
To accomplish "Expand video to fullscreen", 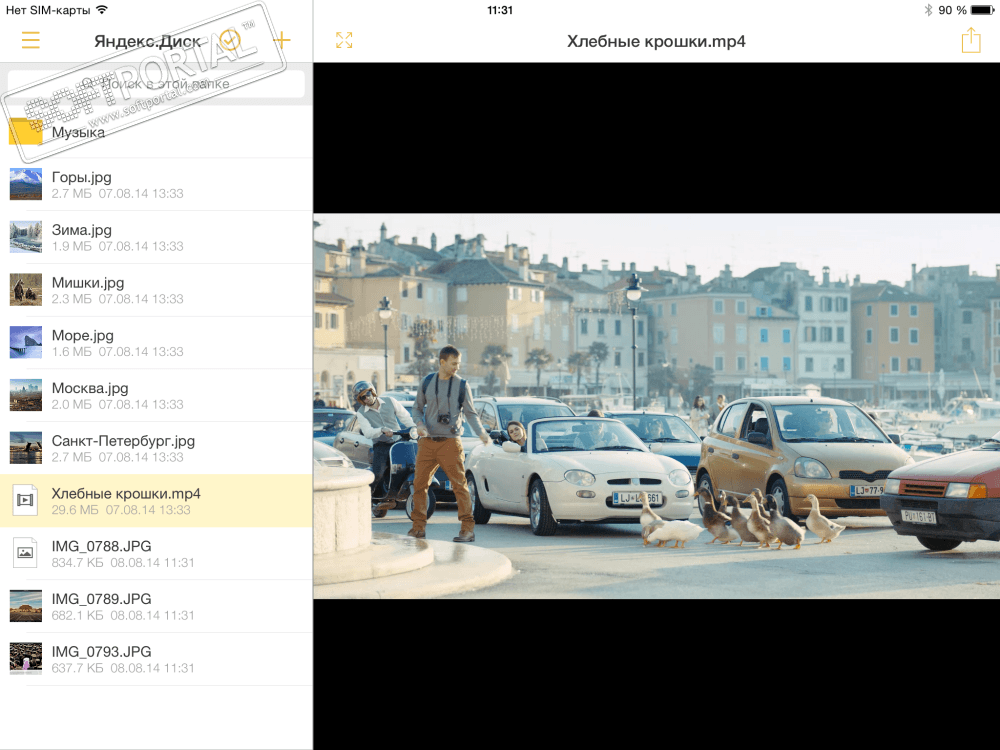I will (x=344, y=40).
